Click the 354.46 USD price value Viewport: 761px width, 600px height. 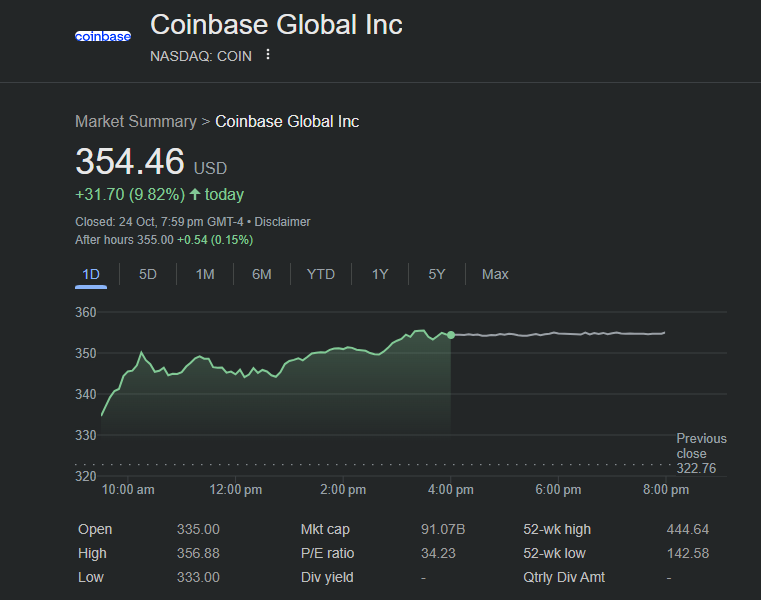(130, 162)
